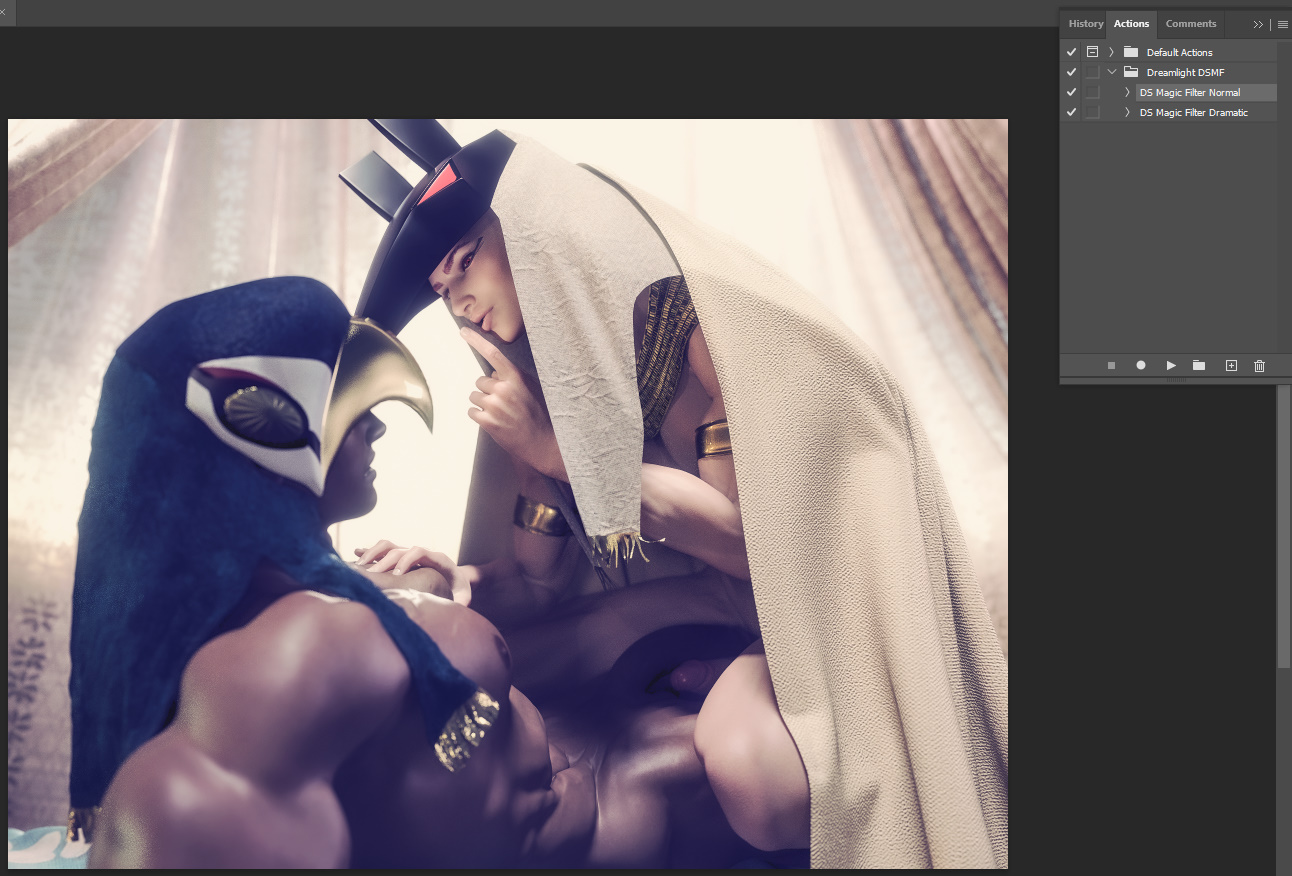Click the Default Actions folder icon
This screenshot has height=876, width=1292.
pos(1131,52)
